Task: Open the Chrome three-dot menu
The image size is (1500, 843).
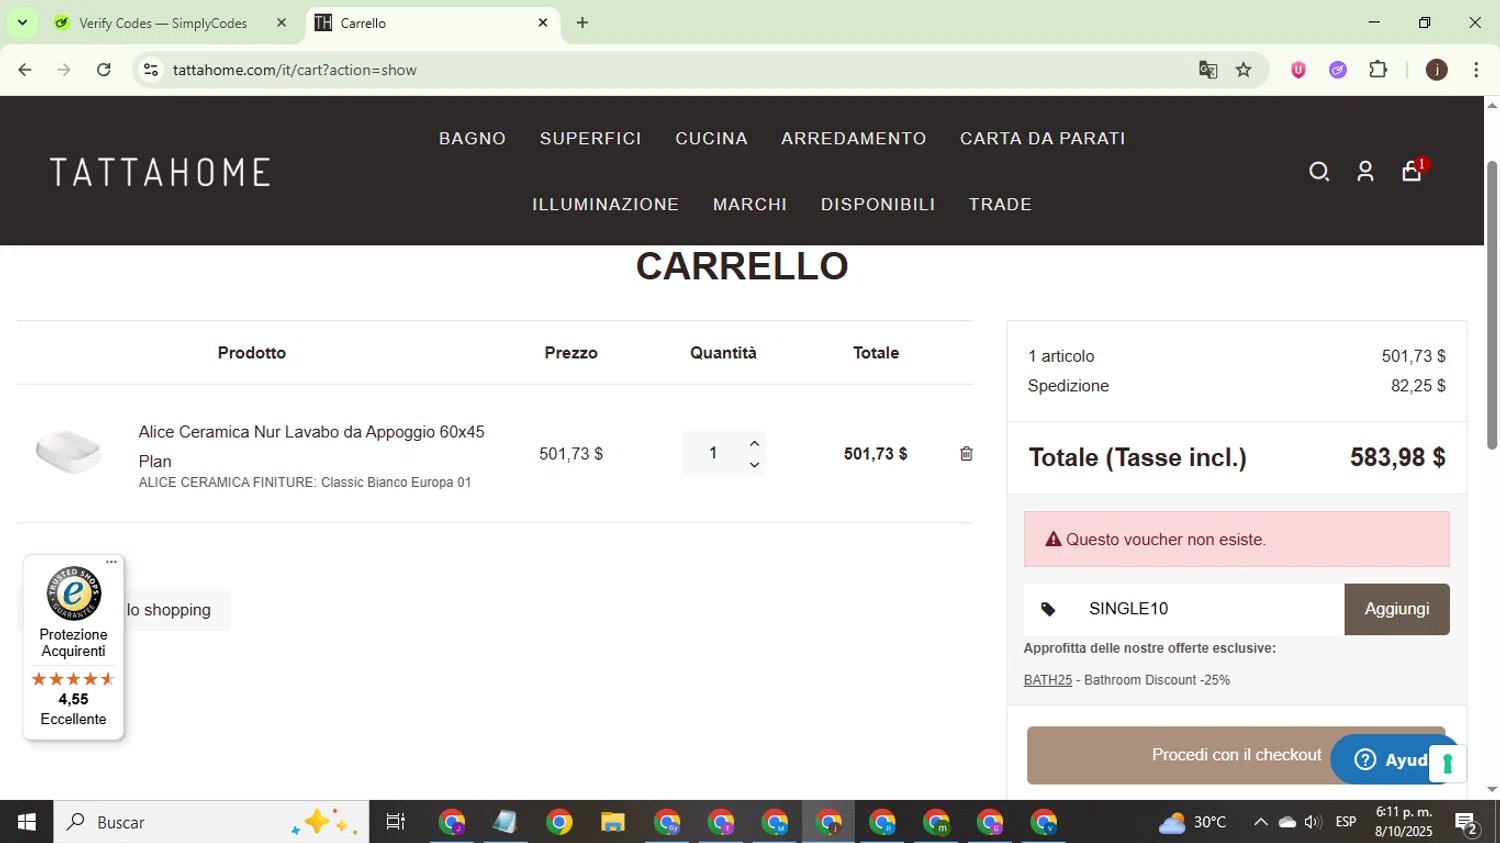Action: coord(1476,70)
